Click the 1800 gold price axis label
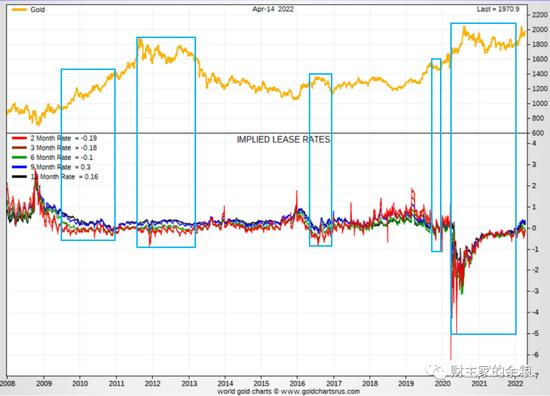This screenshot has width=550, height=396. (x=539, y=44)
